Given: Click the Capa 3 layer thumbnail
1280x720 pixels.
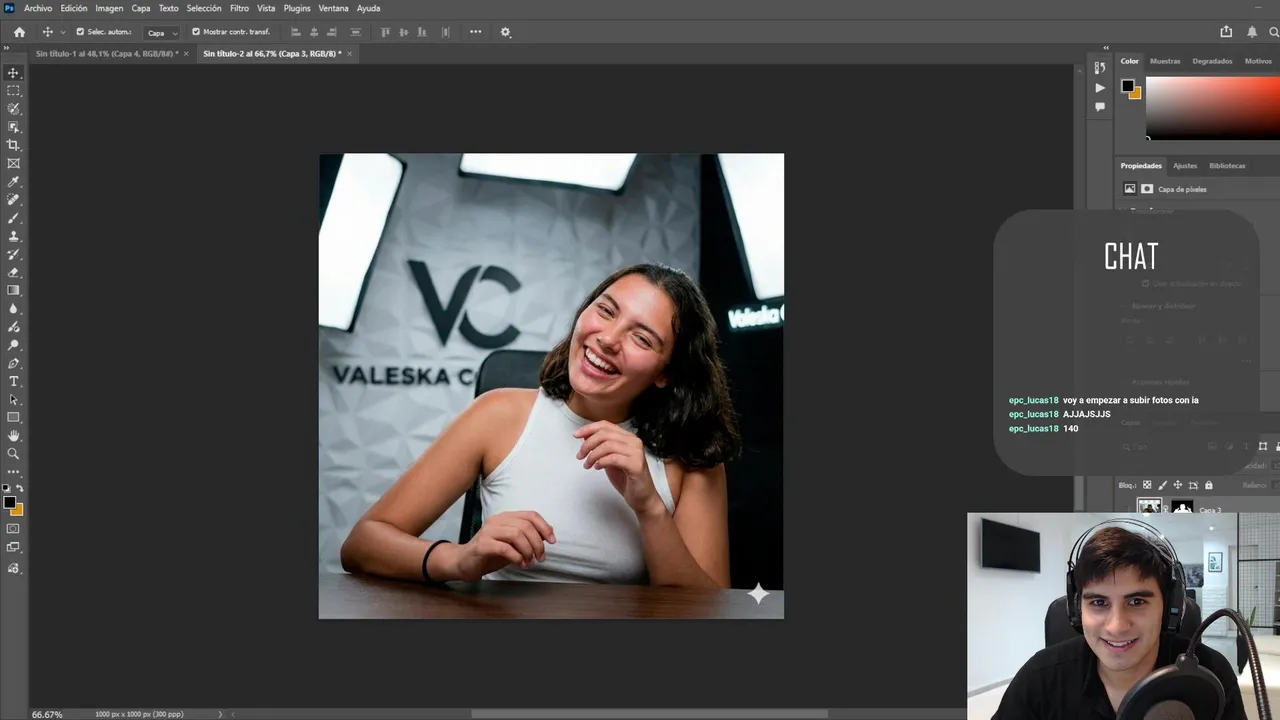Looking at the screenshot, I should 1149,508.
